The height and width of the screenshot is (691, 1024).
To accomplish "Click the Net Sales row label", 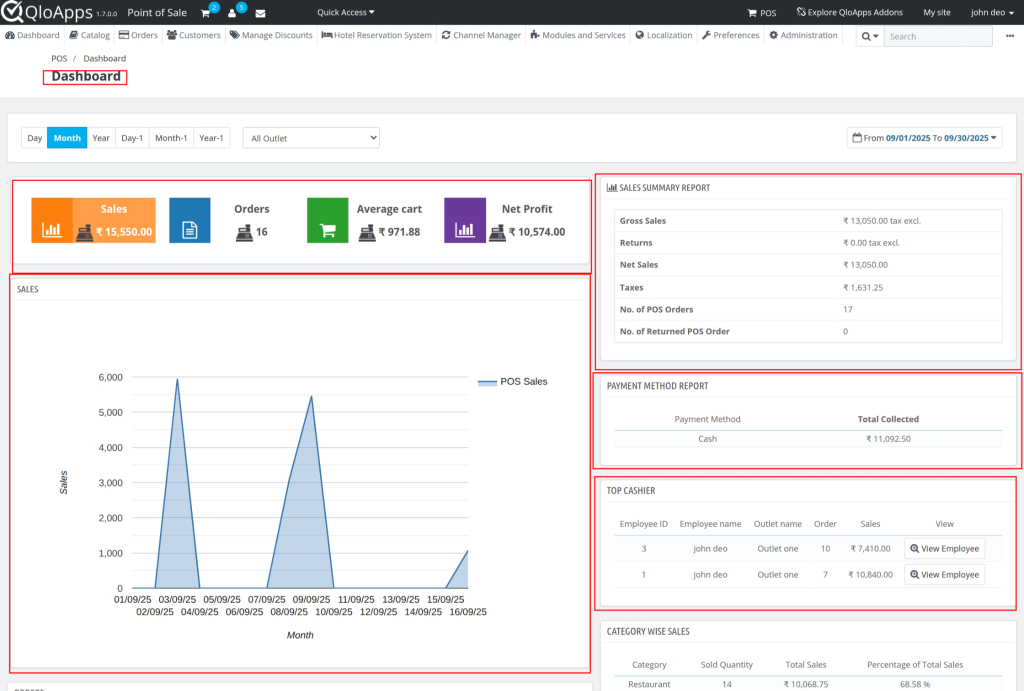I will (x=639, y=265).
